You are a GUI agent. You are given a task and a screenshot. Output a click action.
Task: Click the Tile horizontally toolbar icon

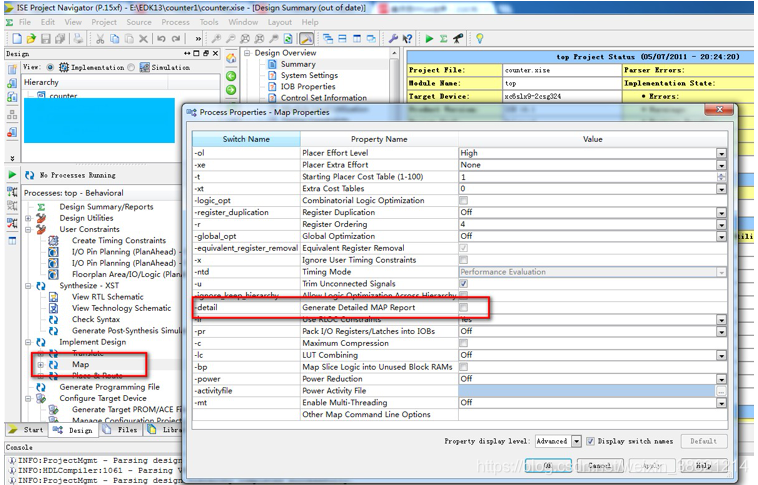pyautogui.click(x=342, y=39)
